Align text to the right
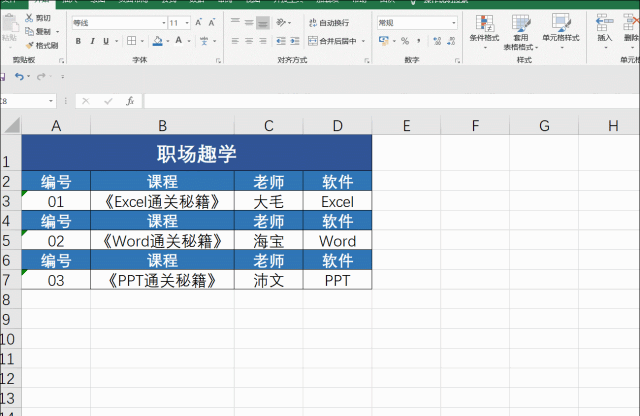 coord(263,41)
